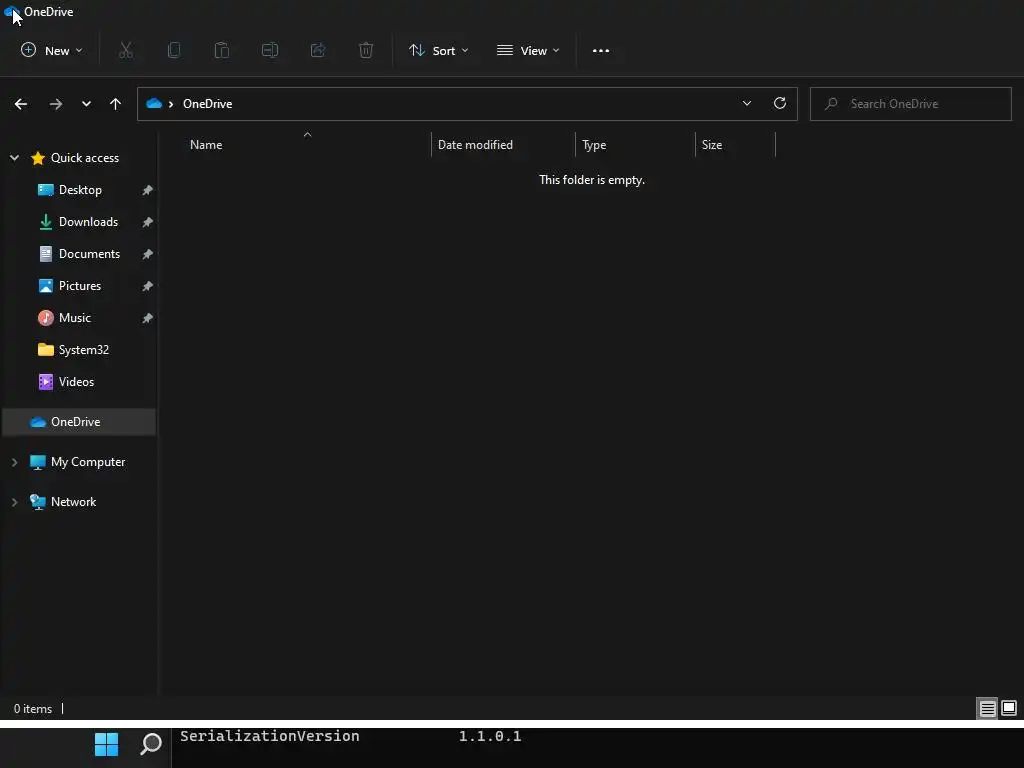Select Downloads in Quick access
1024x768 pixels.
(88, 222)
